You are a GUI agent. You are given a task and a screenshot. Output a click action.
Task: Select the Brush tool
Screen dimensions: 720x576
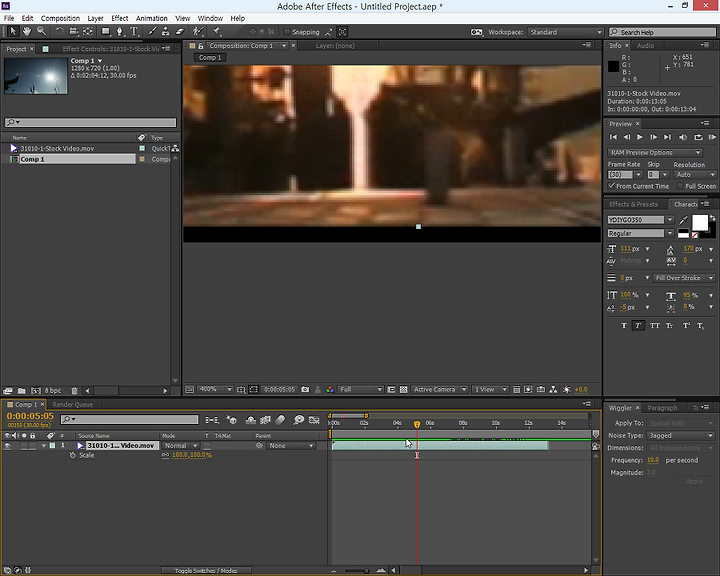152,32
